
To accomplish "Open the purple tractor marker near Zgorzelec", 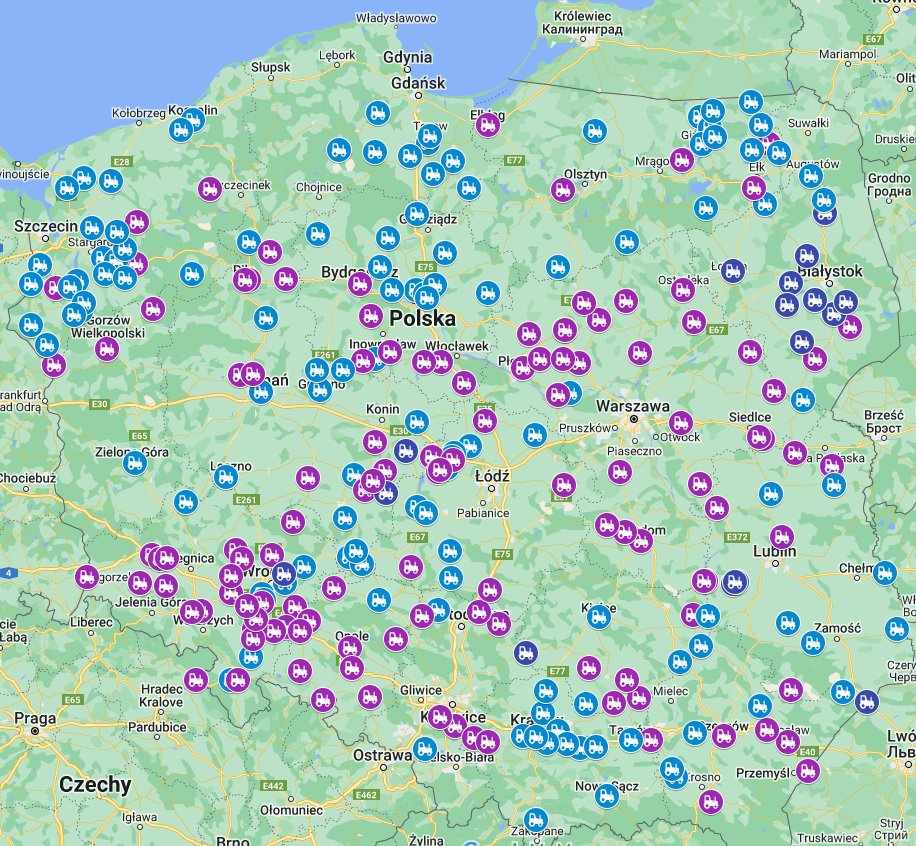I will [87, 577].
